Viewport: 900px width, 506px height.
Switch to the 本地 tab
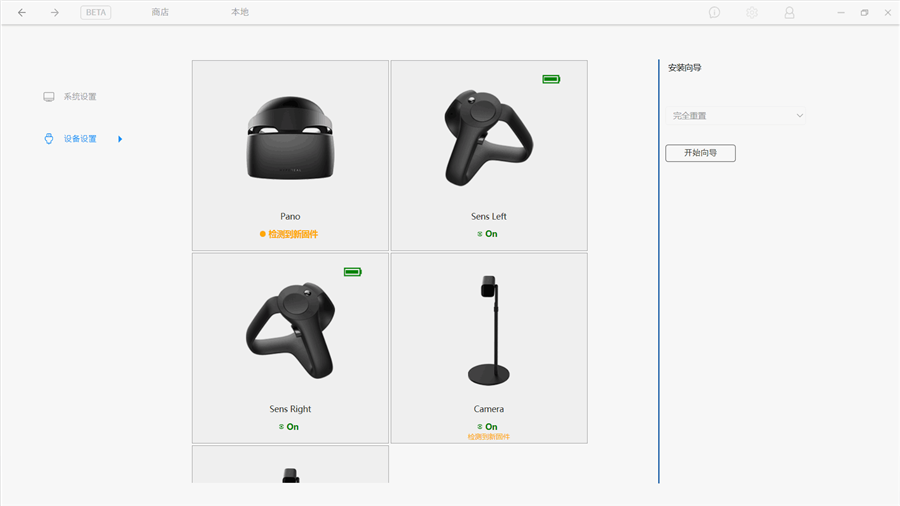click(240, 13)
